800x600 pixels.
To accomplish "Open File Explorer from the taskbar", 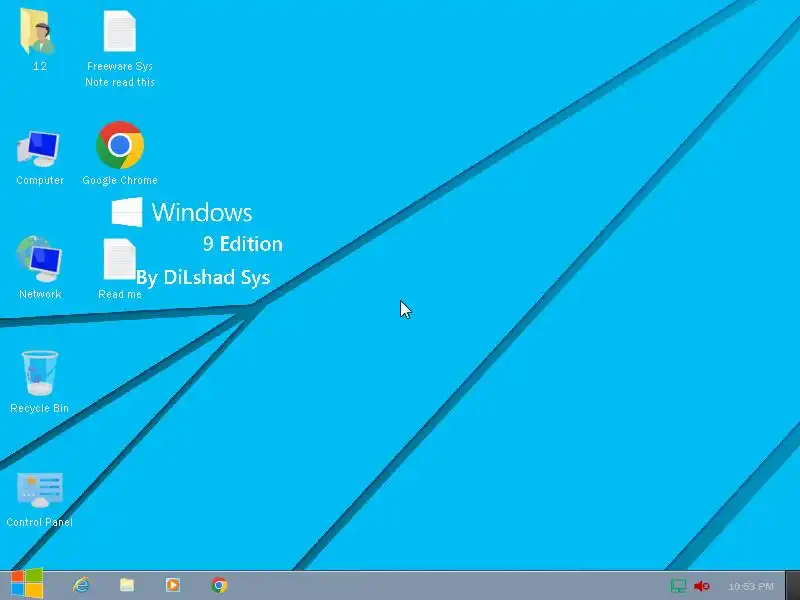I will point(127,585).
